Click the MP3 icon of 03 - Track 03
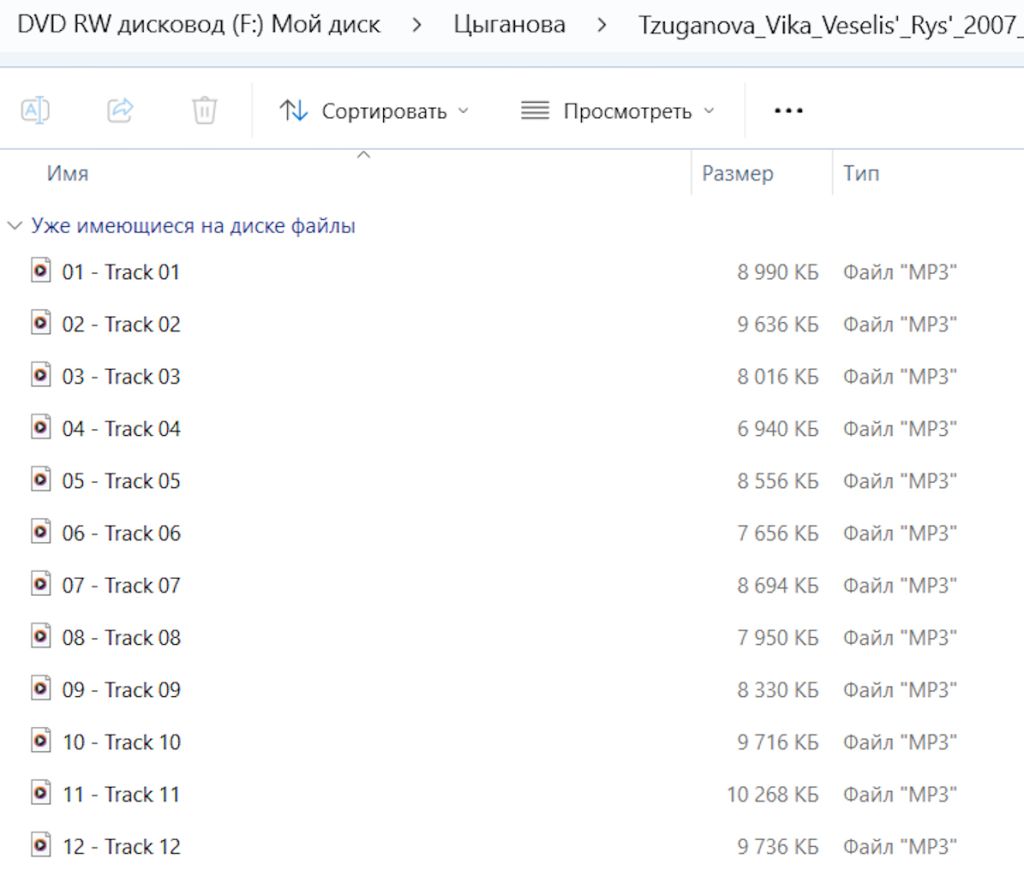 pos(40,375)
